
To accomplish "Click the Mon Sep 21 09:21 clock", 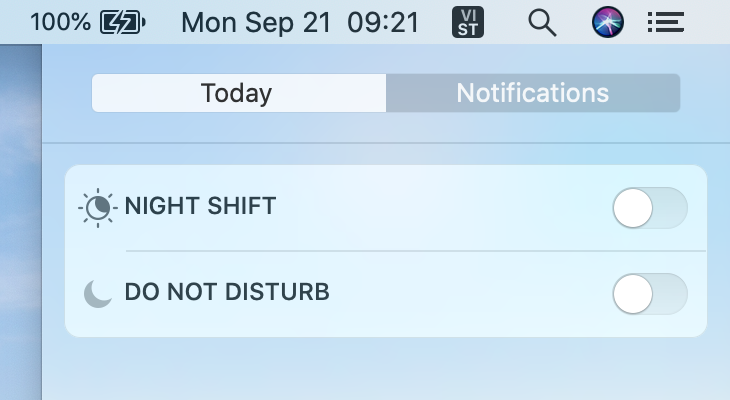I will (x=300, y=22).
